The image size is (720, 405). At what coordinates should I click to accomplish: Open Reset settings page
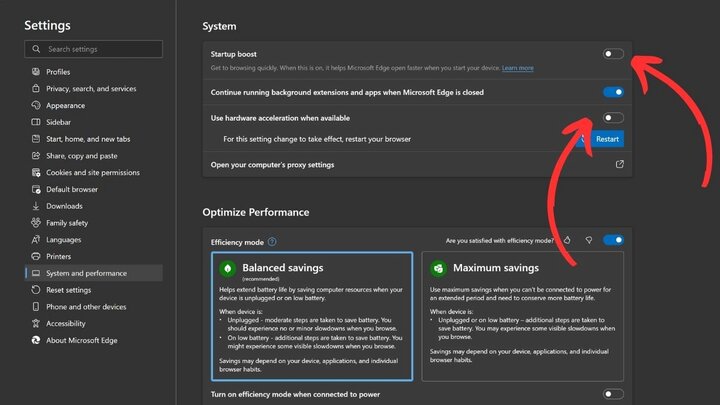point(94,290)
